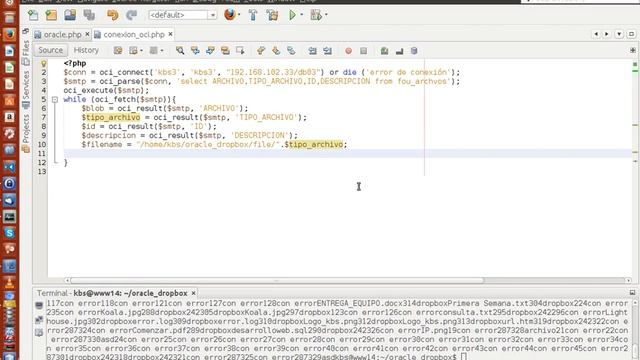Click Shift Line Left icon
This screenshot has width=640, height=360.
(312, 51)
